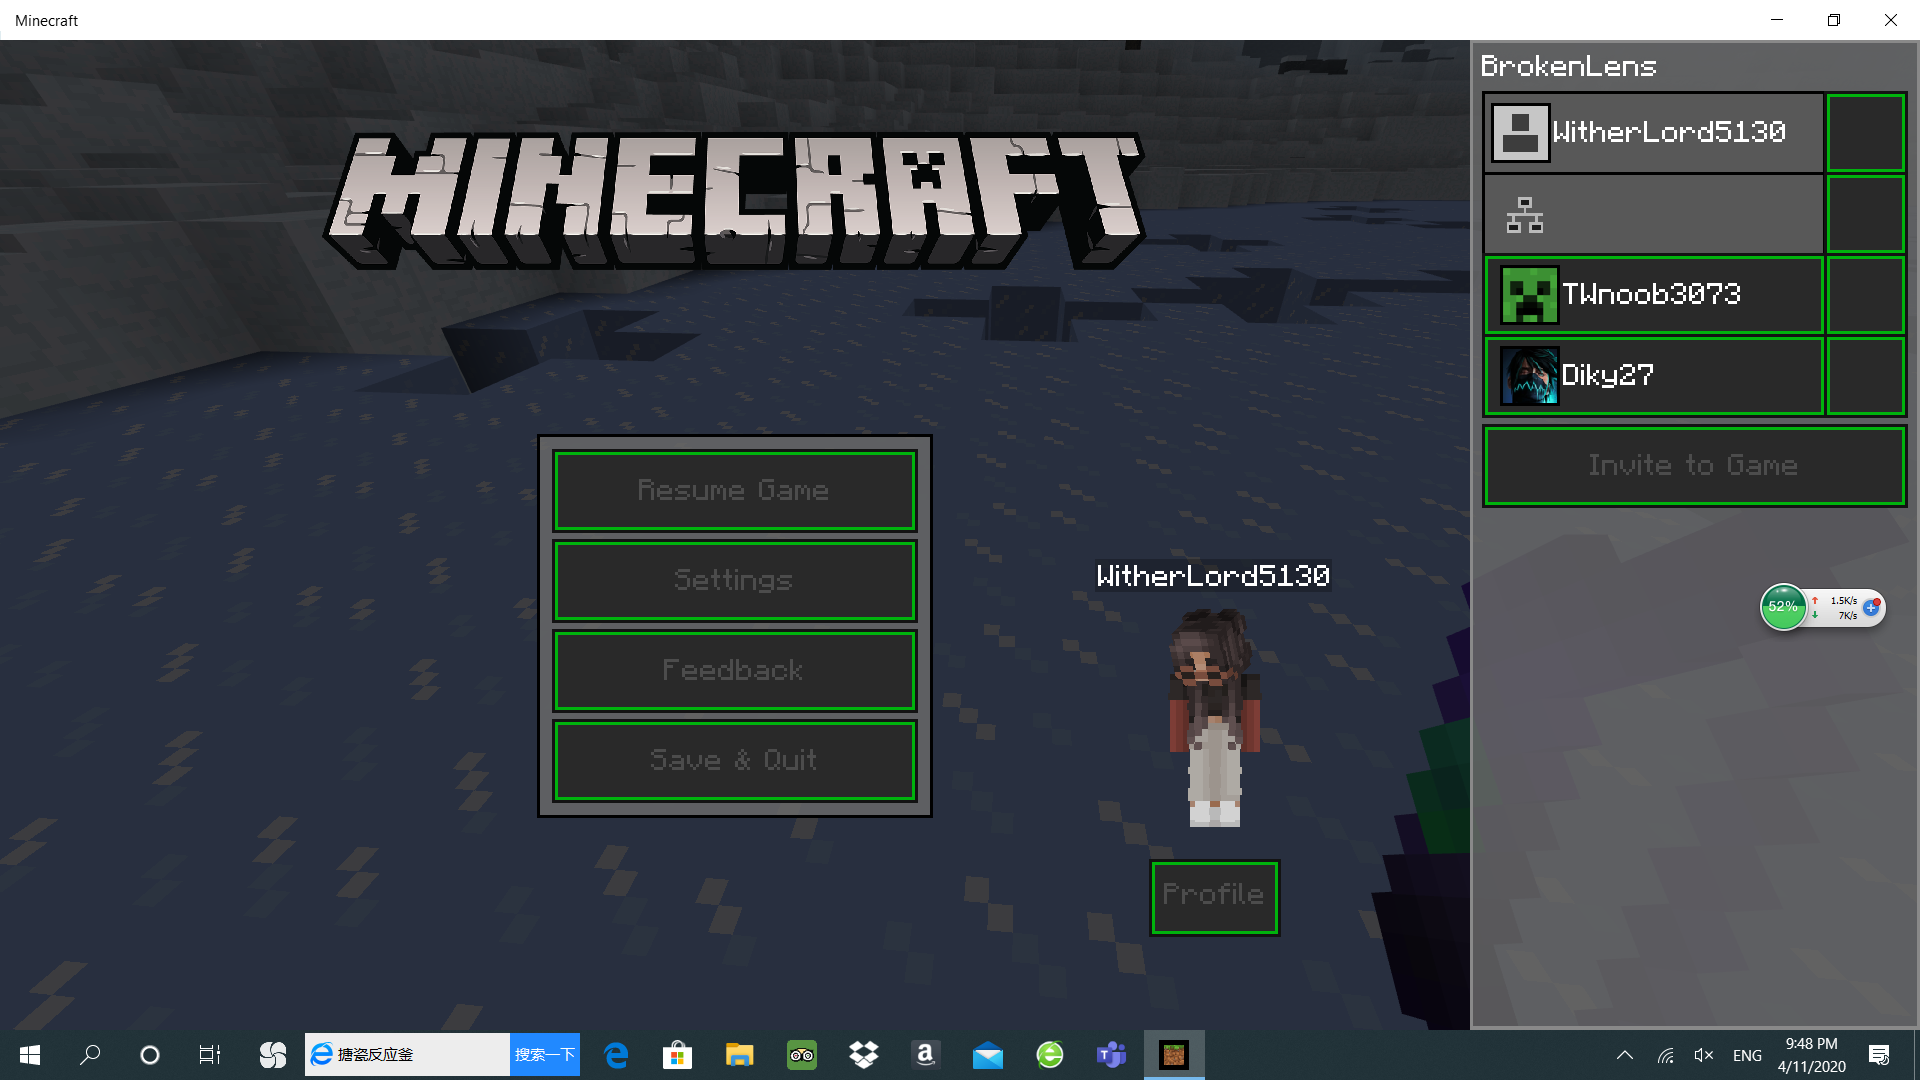Image resolution: width=1920 pixels, height=1080 pixels.
Task: Click the box beside the network icon row
Action: click(x=1865, y=214)
